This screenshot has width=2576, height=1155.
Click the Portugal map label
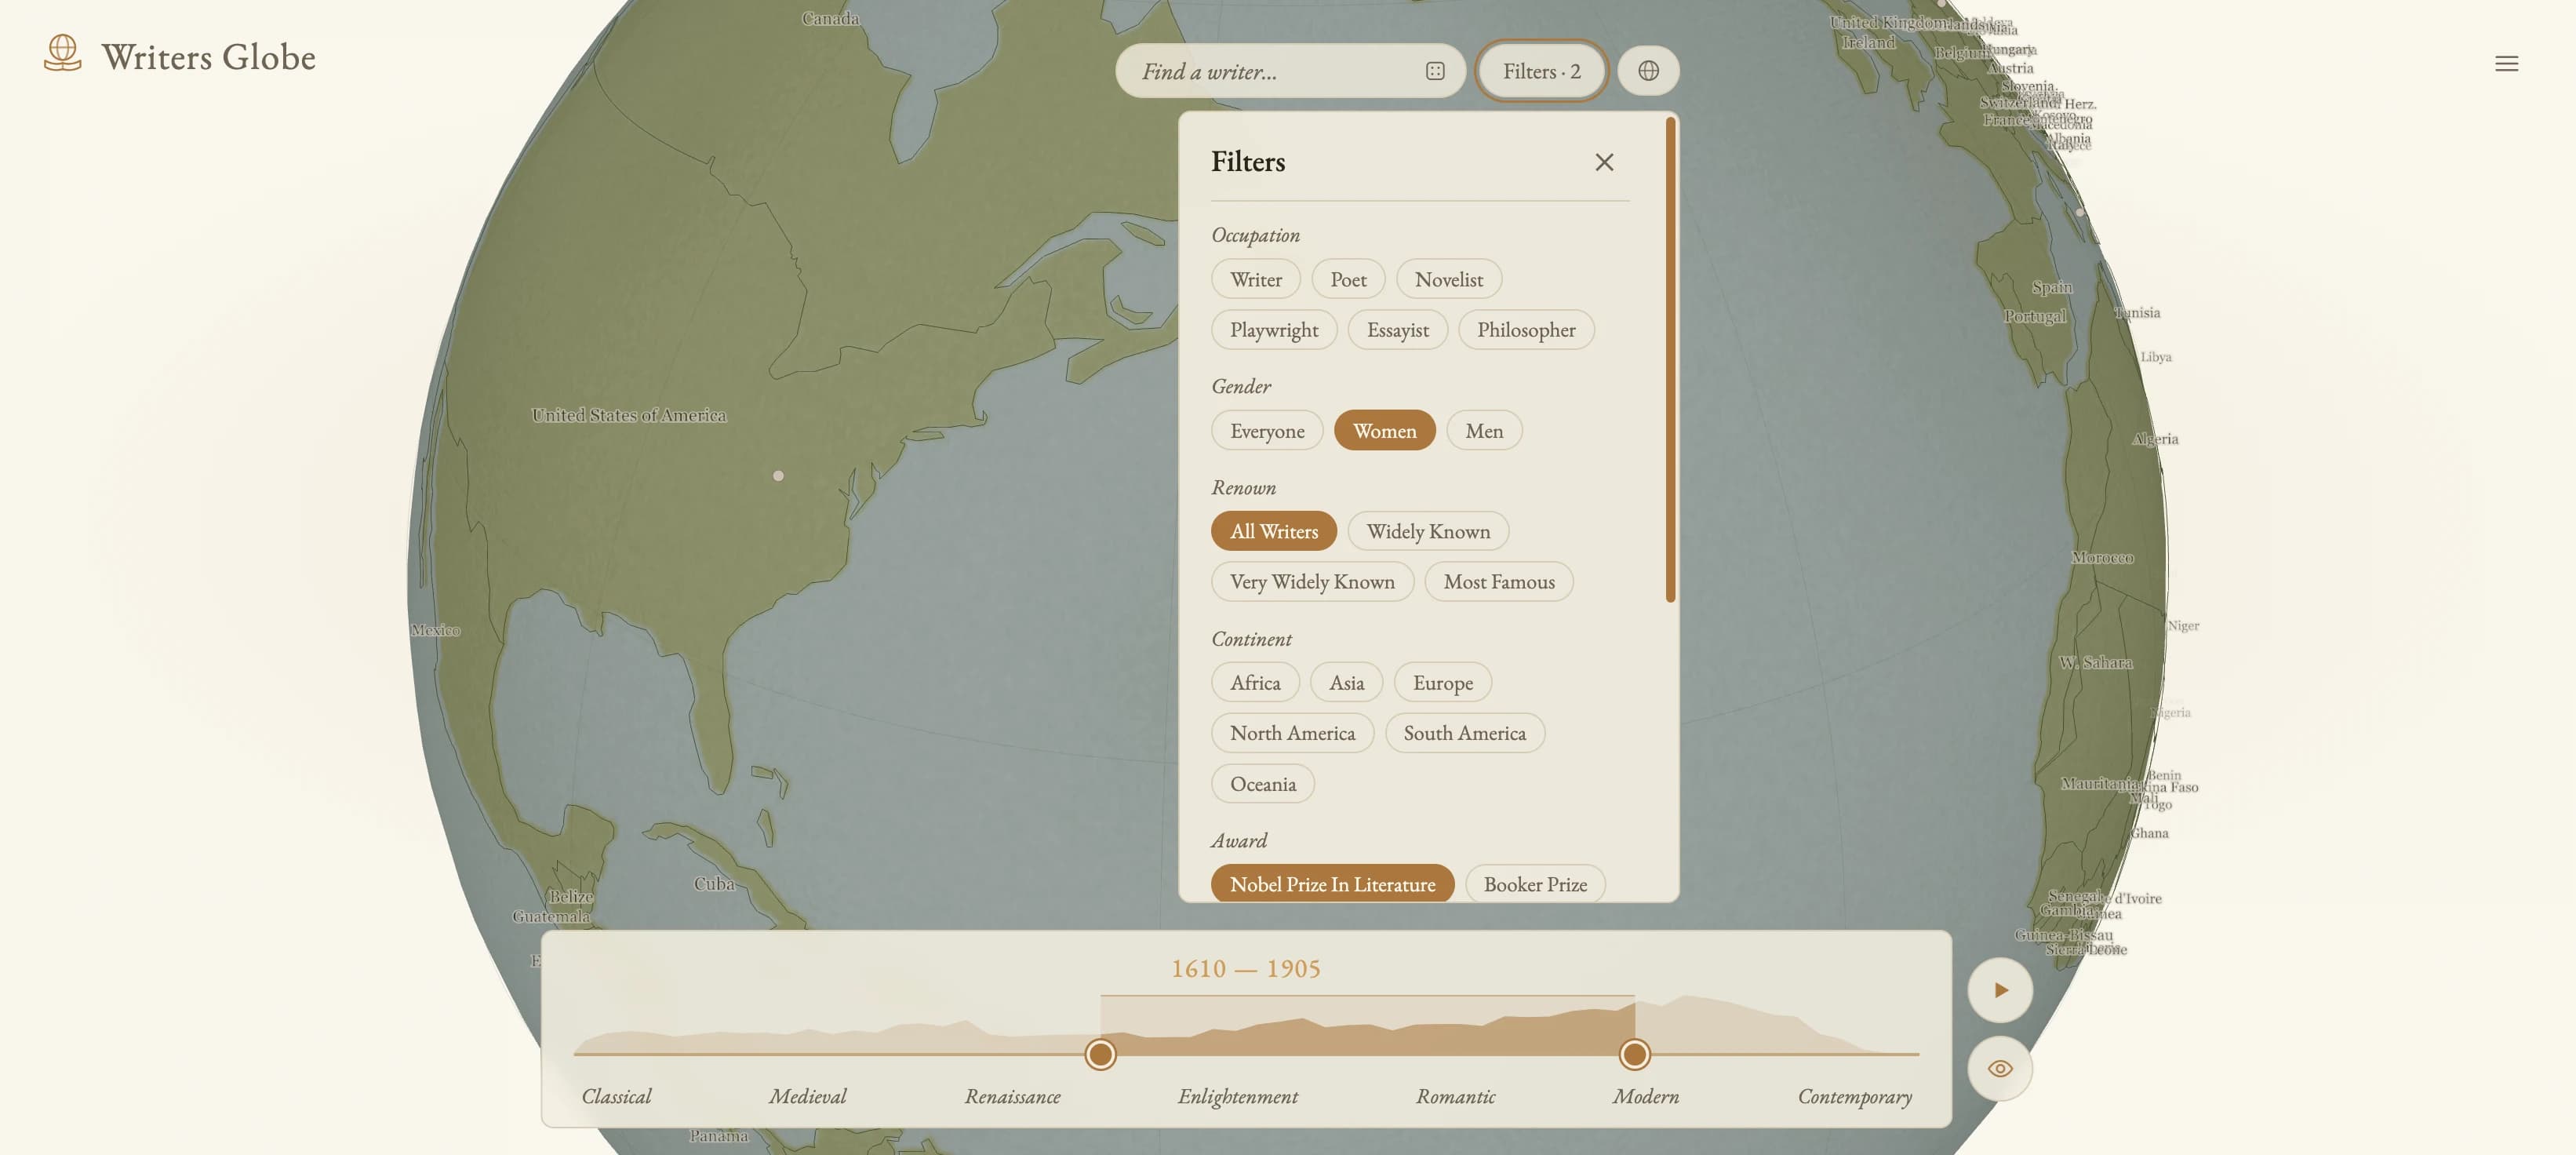point(2035,316)
